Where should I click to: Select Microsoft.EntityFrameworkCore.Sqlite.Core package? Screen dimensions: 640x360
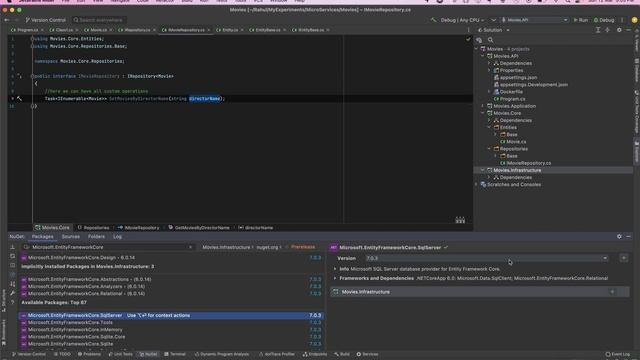[171, 337]
